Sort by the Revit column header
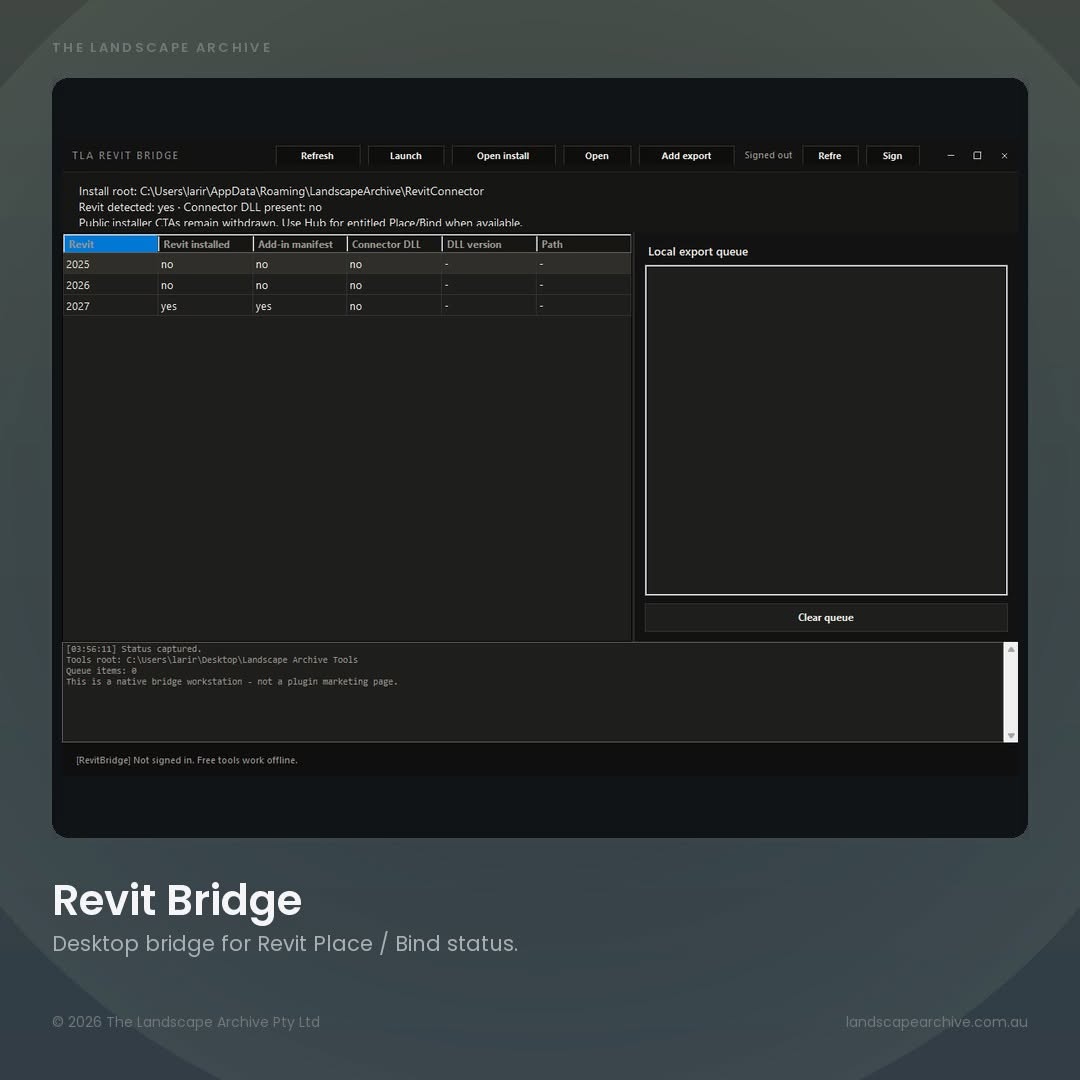This screenshot has width=1080, height=1080. pos(111,244)
